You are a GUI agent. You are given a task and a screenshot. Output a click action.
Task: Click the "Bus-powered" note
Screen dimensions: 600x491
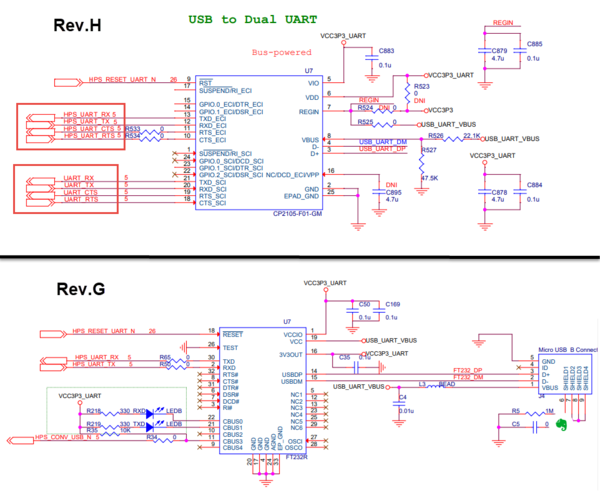(282, 52)
